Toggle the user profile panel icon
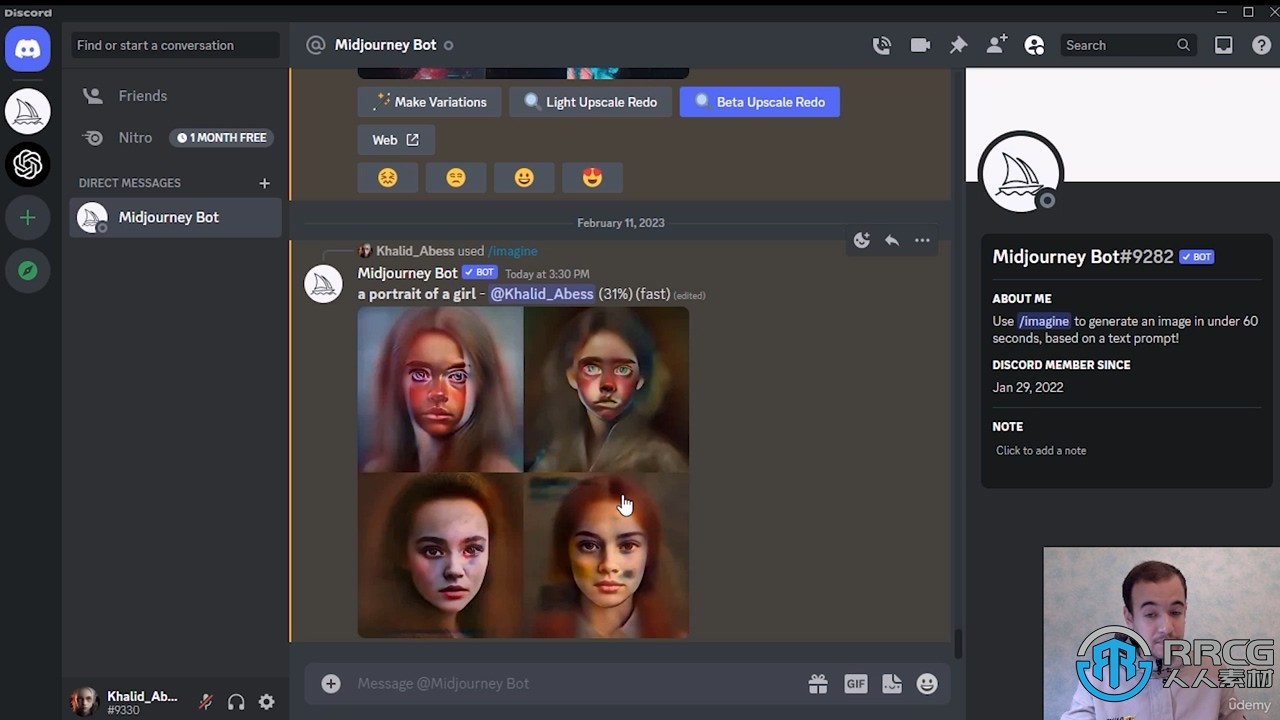Screen dimensions: 1280x720 click(1035, 45)
